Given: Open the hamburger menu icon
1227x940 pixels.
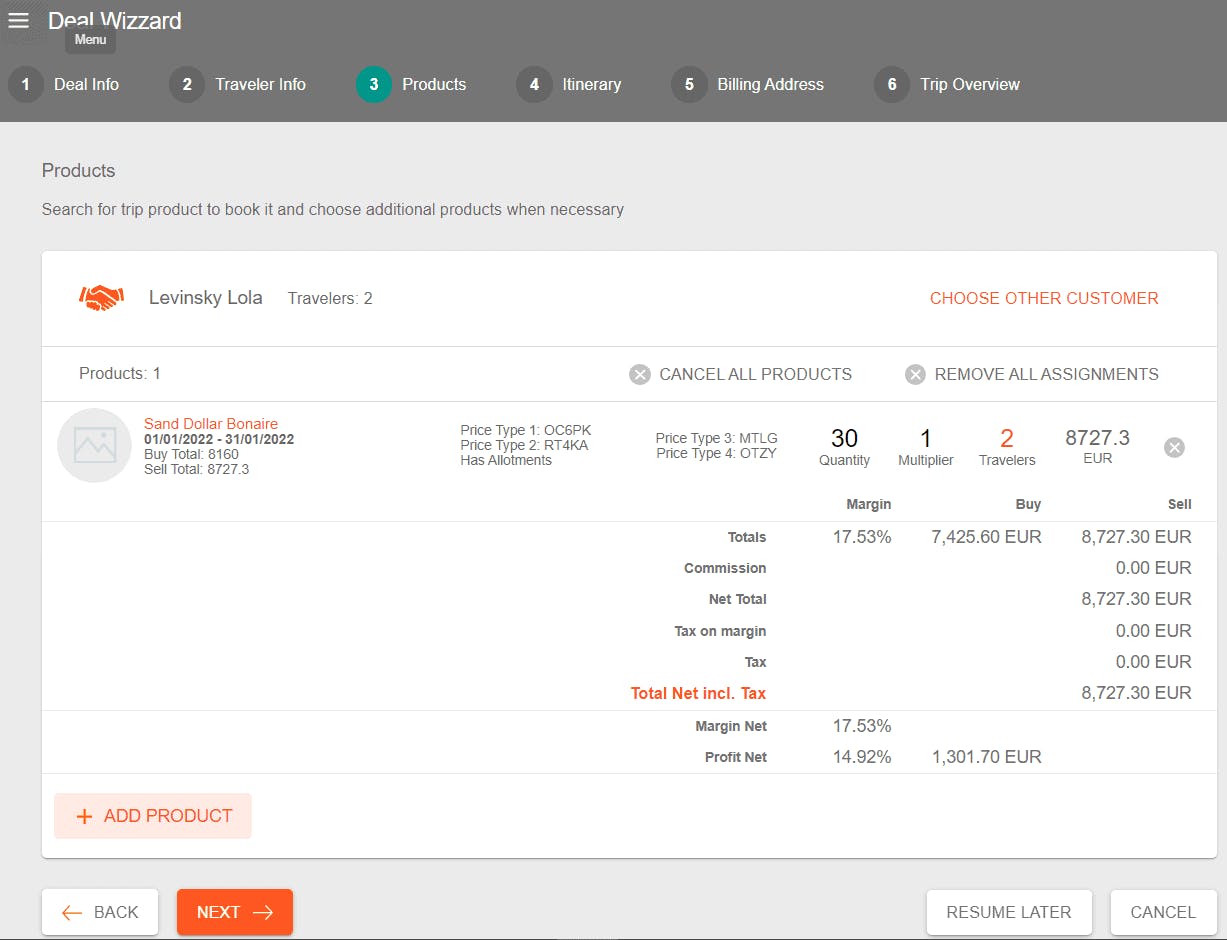Looking at the screenshot, I should click(x=18, y=20).
